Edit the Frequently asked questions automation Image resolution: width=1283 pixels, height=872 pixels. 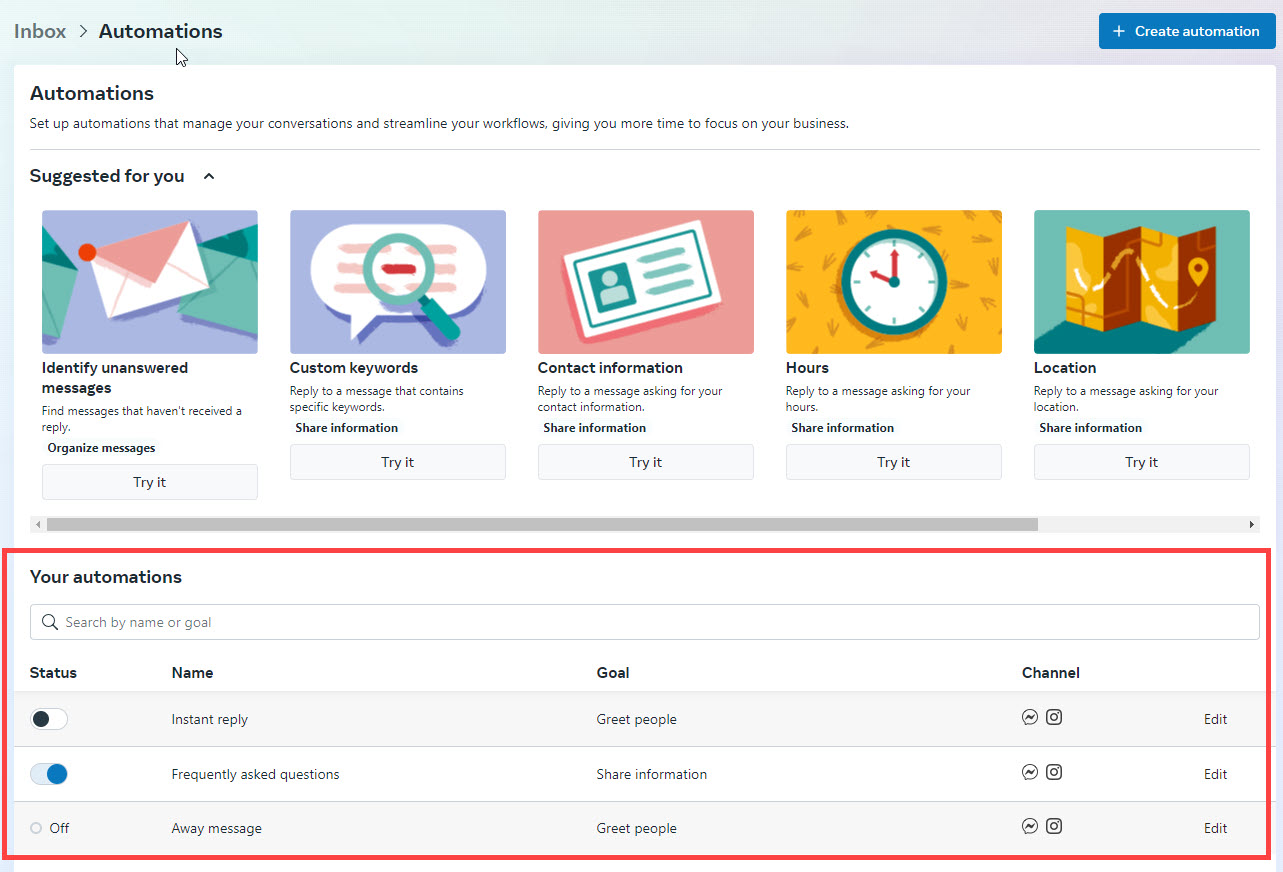pos(1215,774)
